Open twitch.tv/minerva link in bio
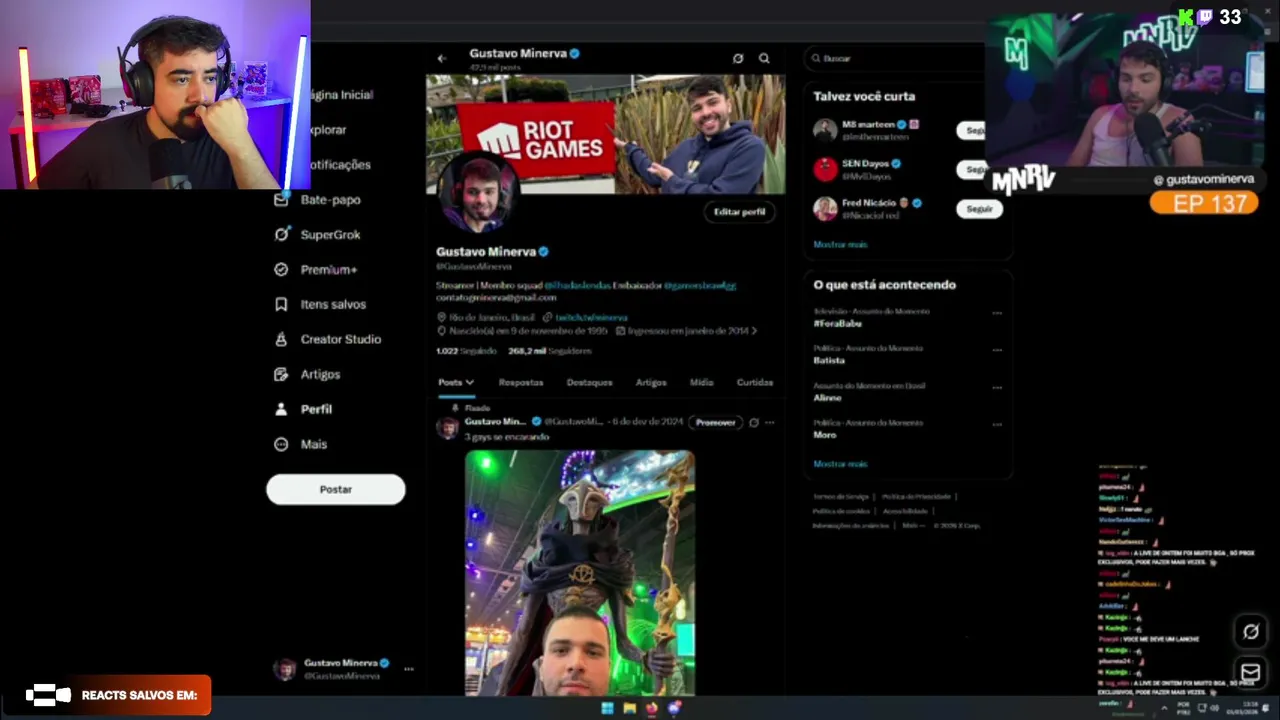Screen dimensions: 1280x720 pyautogui.click(x=591, y=318)
